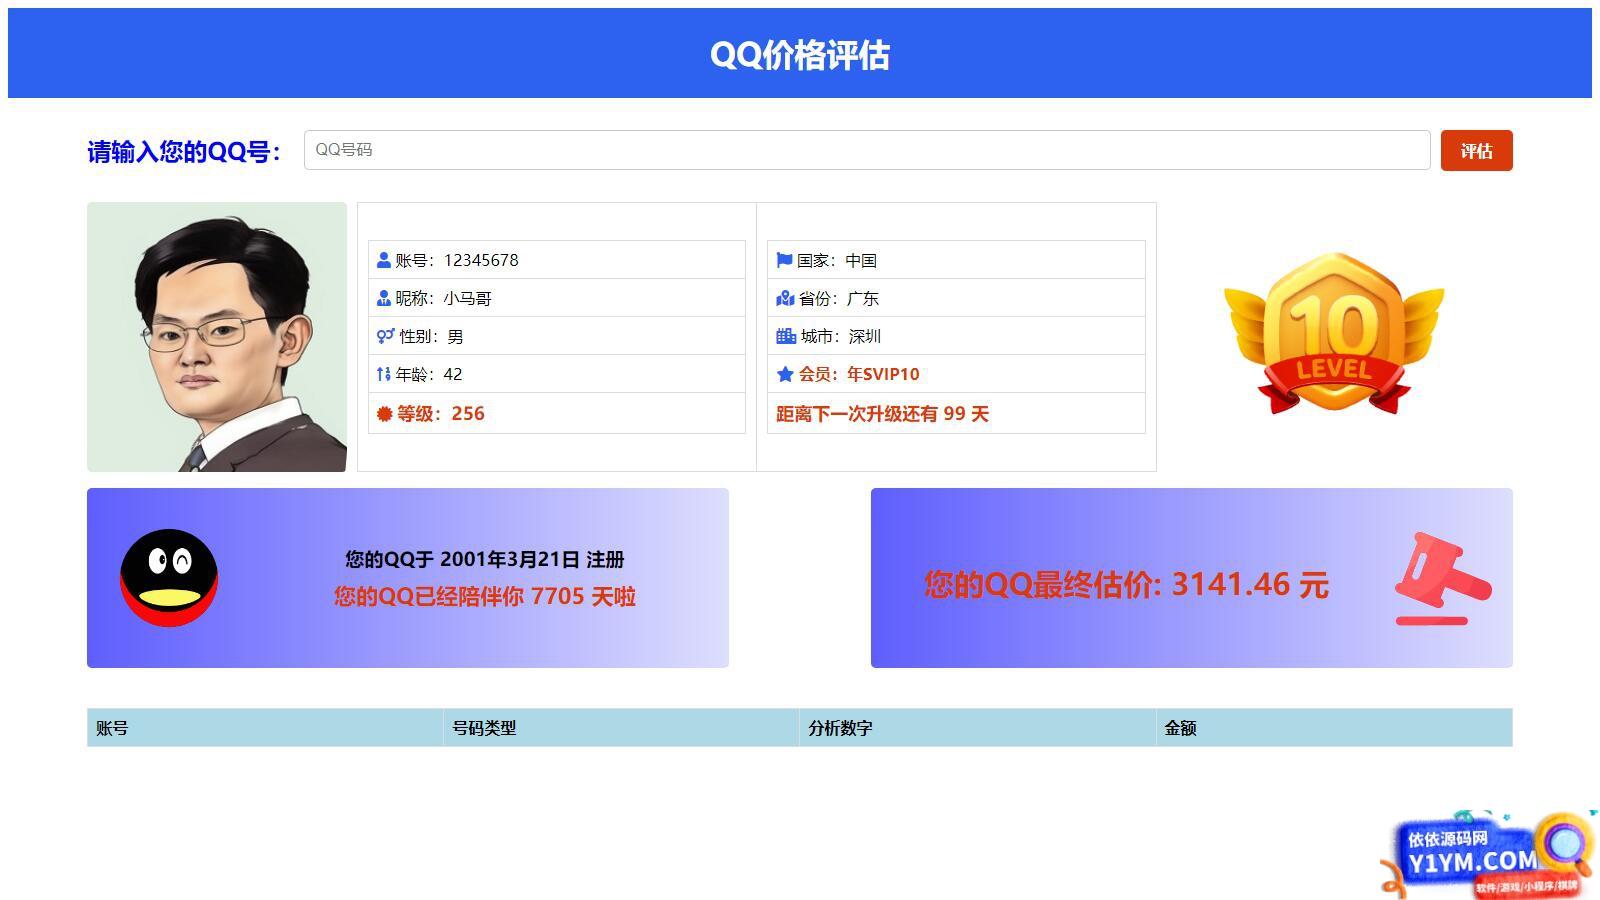The width and height of the screenshot is (1600, 900).
Task: Click the gender value 男
Action: click(456, 336)
